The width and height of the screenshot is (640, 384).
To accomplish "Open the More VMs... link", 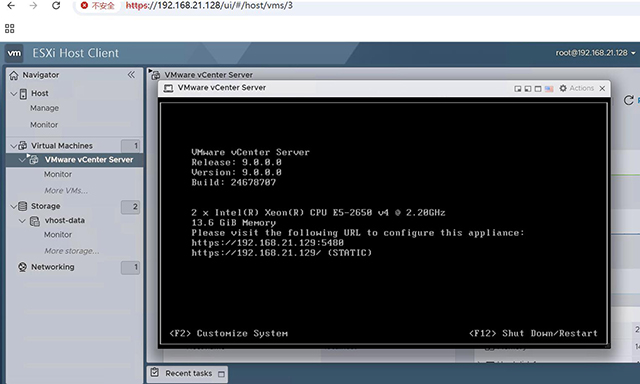I will coord(66,191).
